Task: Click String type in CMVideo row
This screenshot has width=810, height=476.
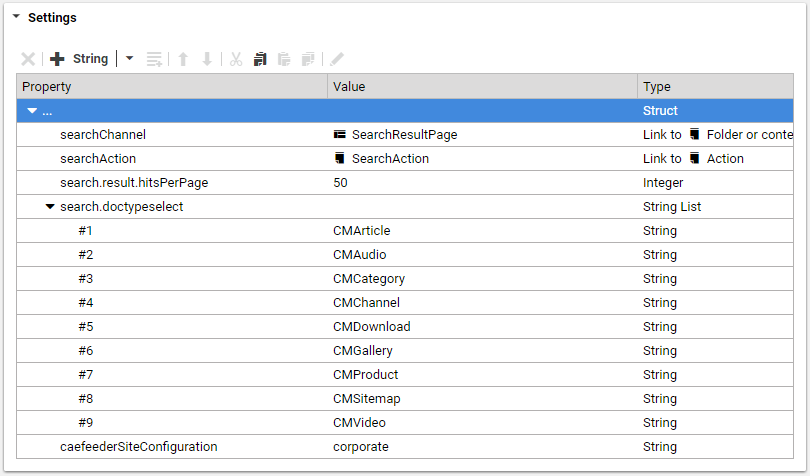Action: pos(660,423)
